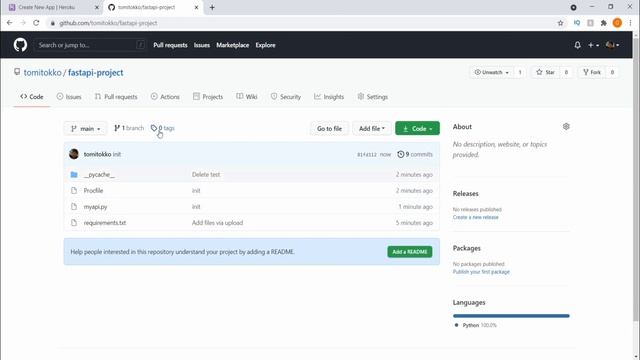Click Pull requests in top navigation
This screenshot has height=360, width=640.
tap(170, 45)
